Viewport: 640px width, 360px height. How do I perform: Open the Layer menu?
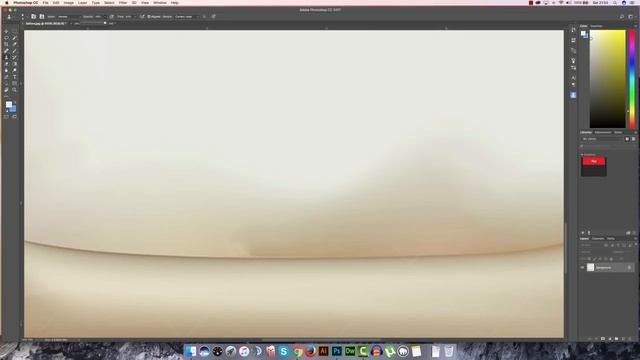[x=82, y=3]
